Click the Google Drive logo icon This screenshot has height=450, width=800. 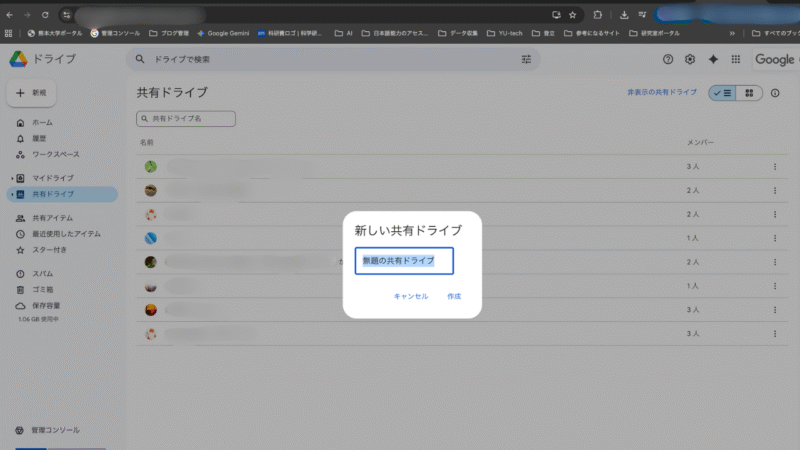17,60
